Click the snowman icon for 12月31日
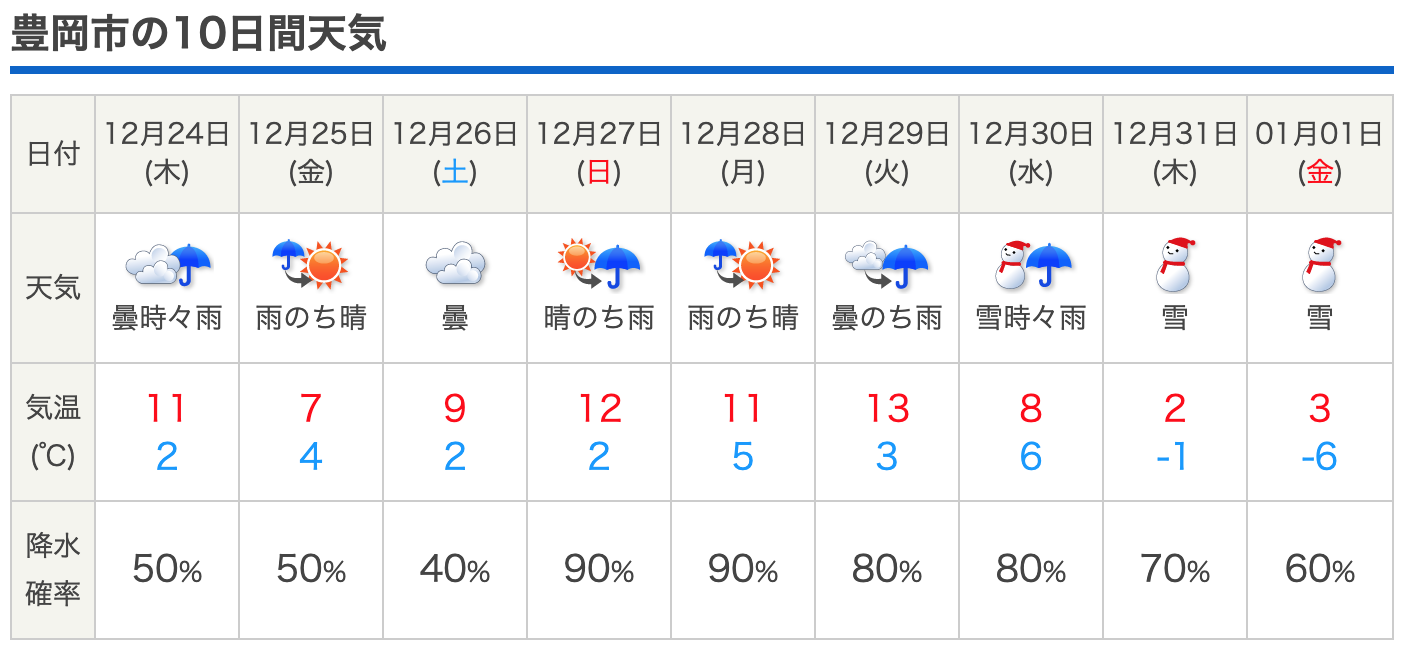 [1175, 264]
